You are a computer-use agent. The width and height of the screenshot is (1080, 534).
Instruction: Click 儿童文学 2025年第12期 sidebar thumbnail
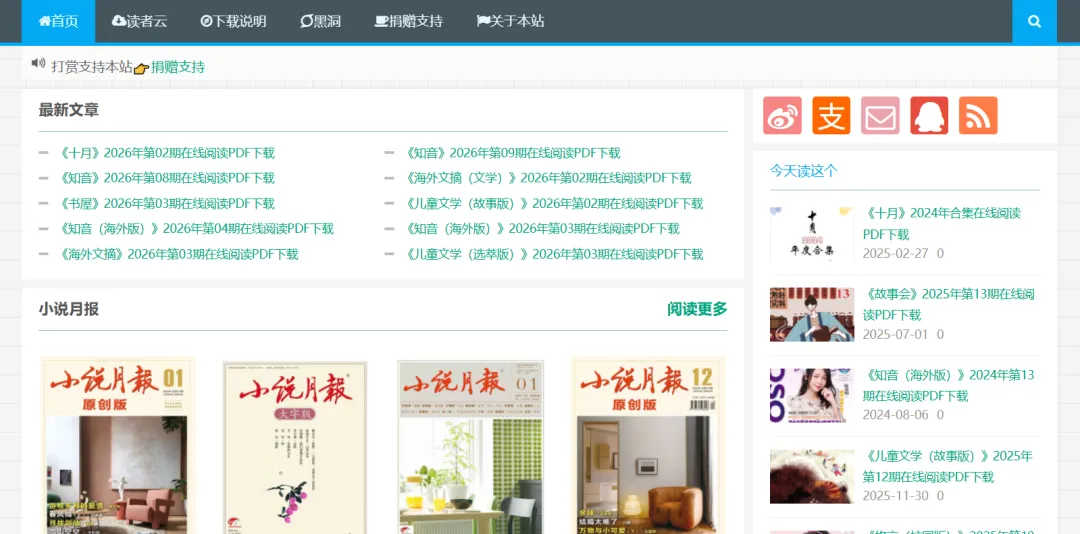(811, 477)
